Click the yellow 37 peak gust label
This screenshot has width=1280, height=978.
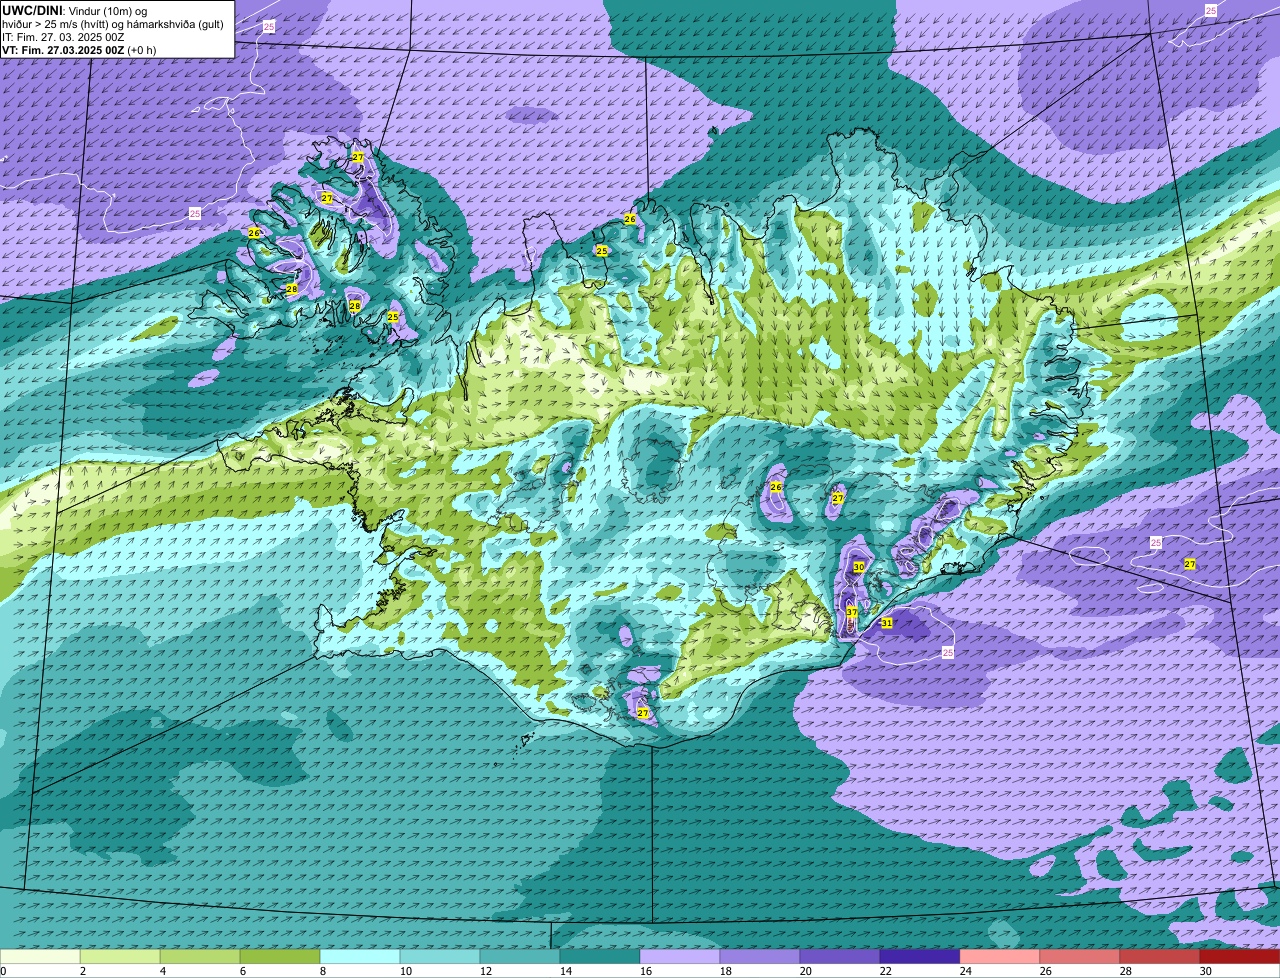(x=851, y=612)
